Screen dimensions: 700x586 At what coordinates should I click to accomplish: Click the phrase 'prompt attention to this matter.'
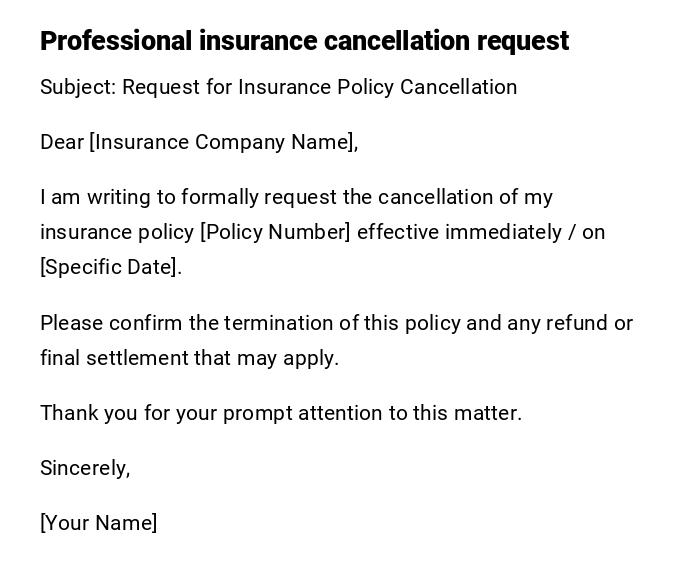pos(372,413)
